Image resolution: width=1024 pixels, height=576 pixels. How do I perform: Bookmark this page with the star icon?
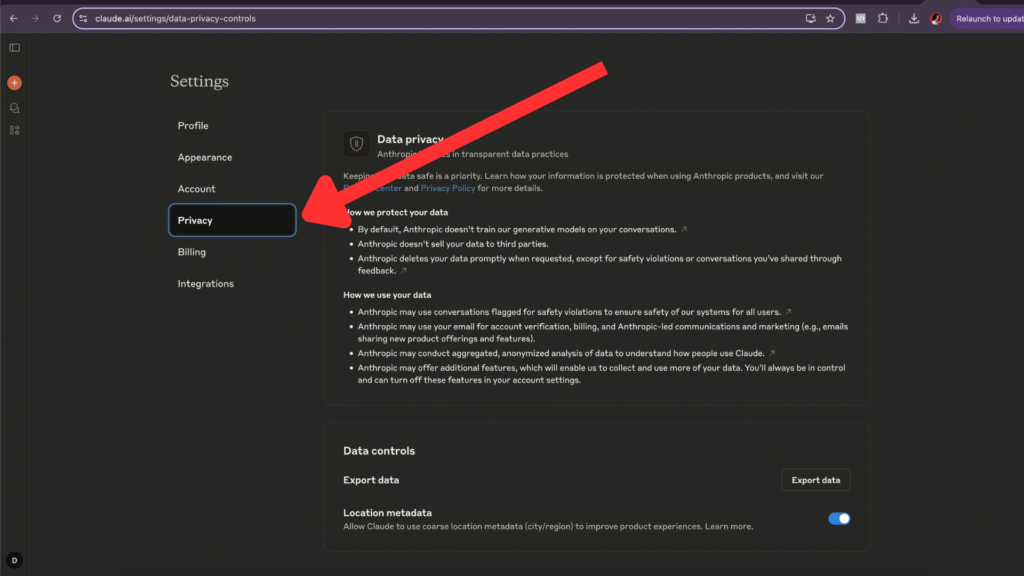coord(830,18)
